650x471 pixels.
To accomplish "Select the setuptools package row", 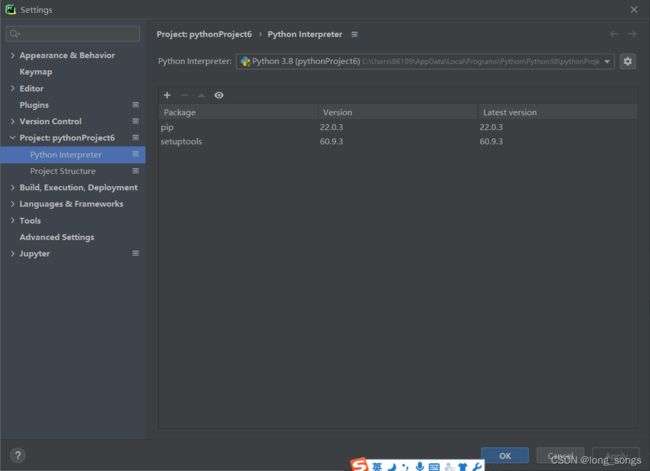I will coord(398,141).
